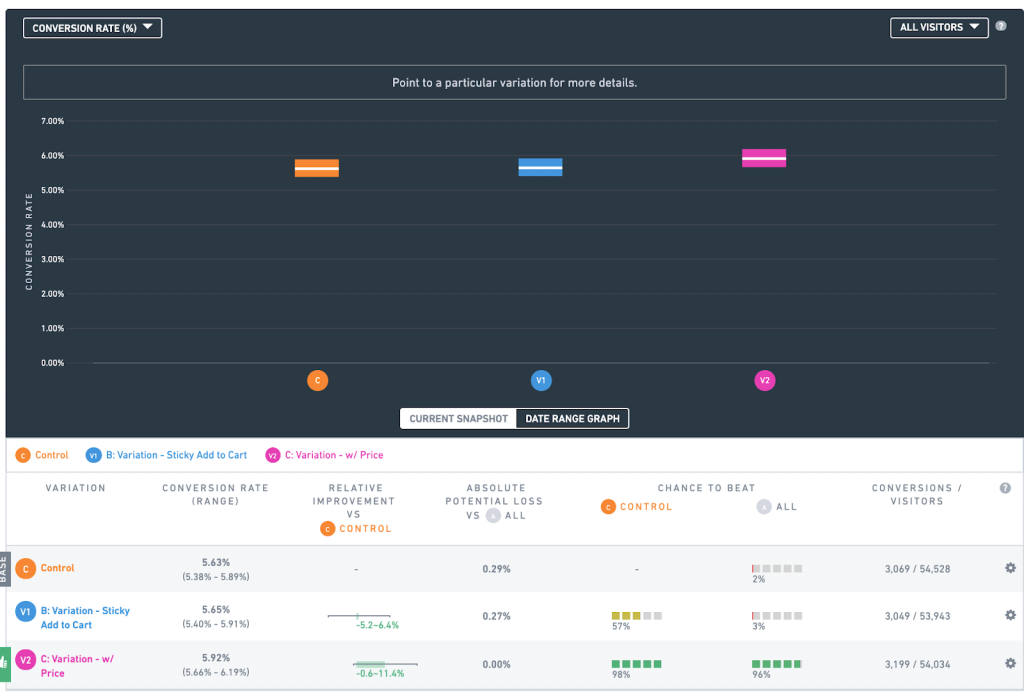Click the Control legend label
The width and height of the screenshot is (1024, 692).
click(52, 455)
